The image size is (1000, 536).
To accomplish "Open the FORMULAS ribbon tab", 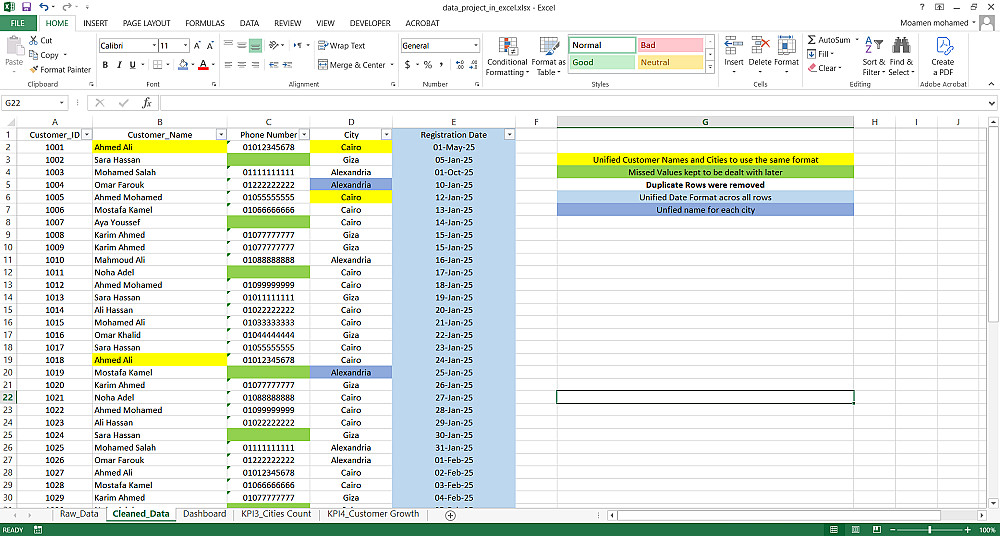I will tap(205, 23).
